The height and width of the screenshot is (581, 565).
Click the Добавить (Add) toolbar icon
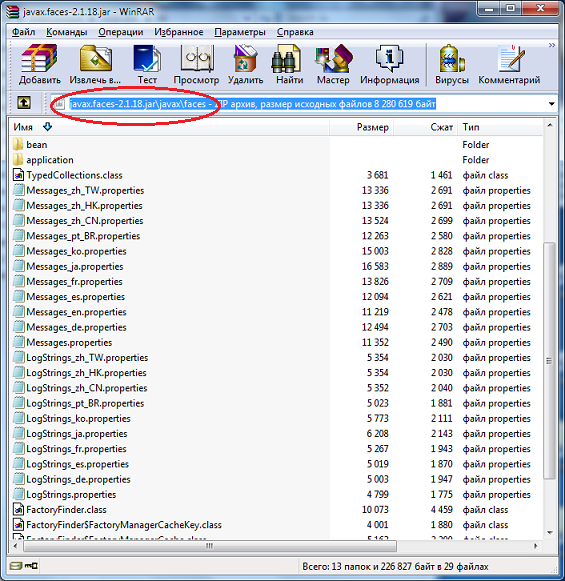[x=39, y=59]
